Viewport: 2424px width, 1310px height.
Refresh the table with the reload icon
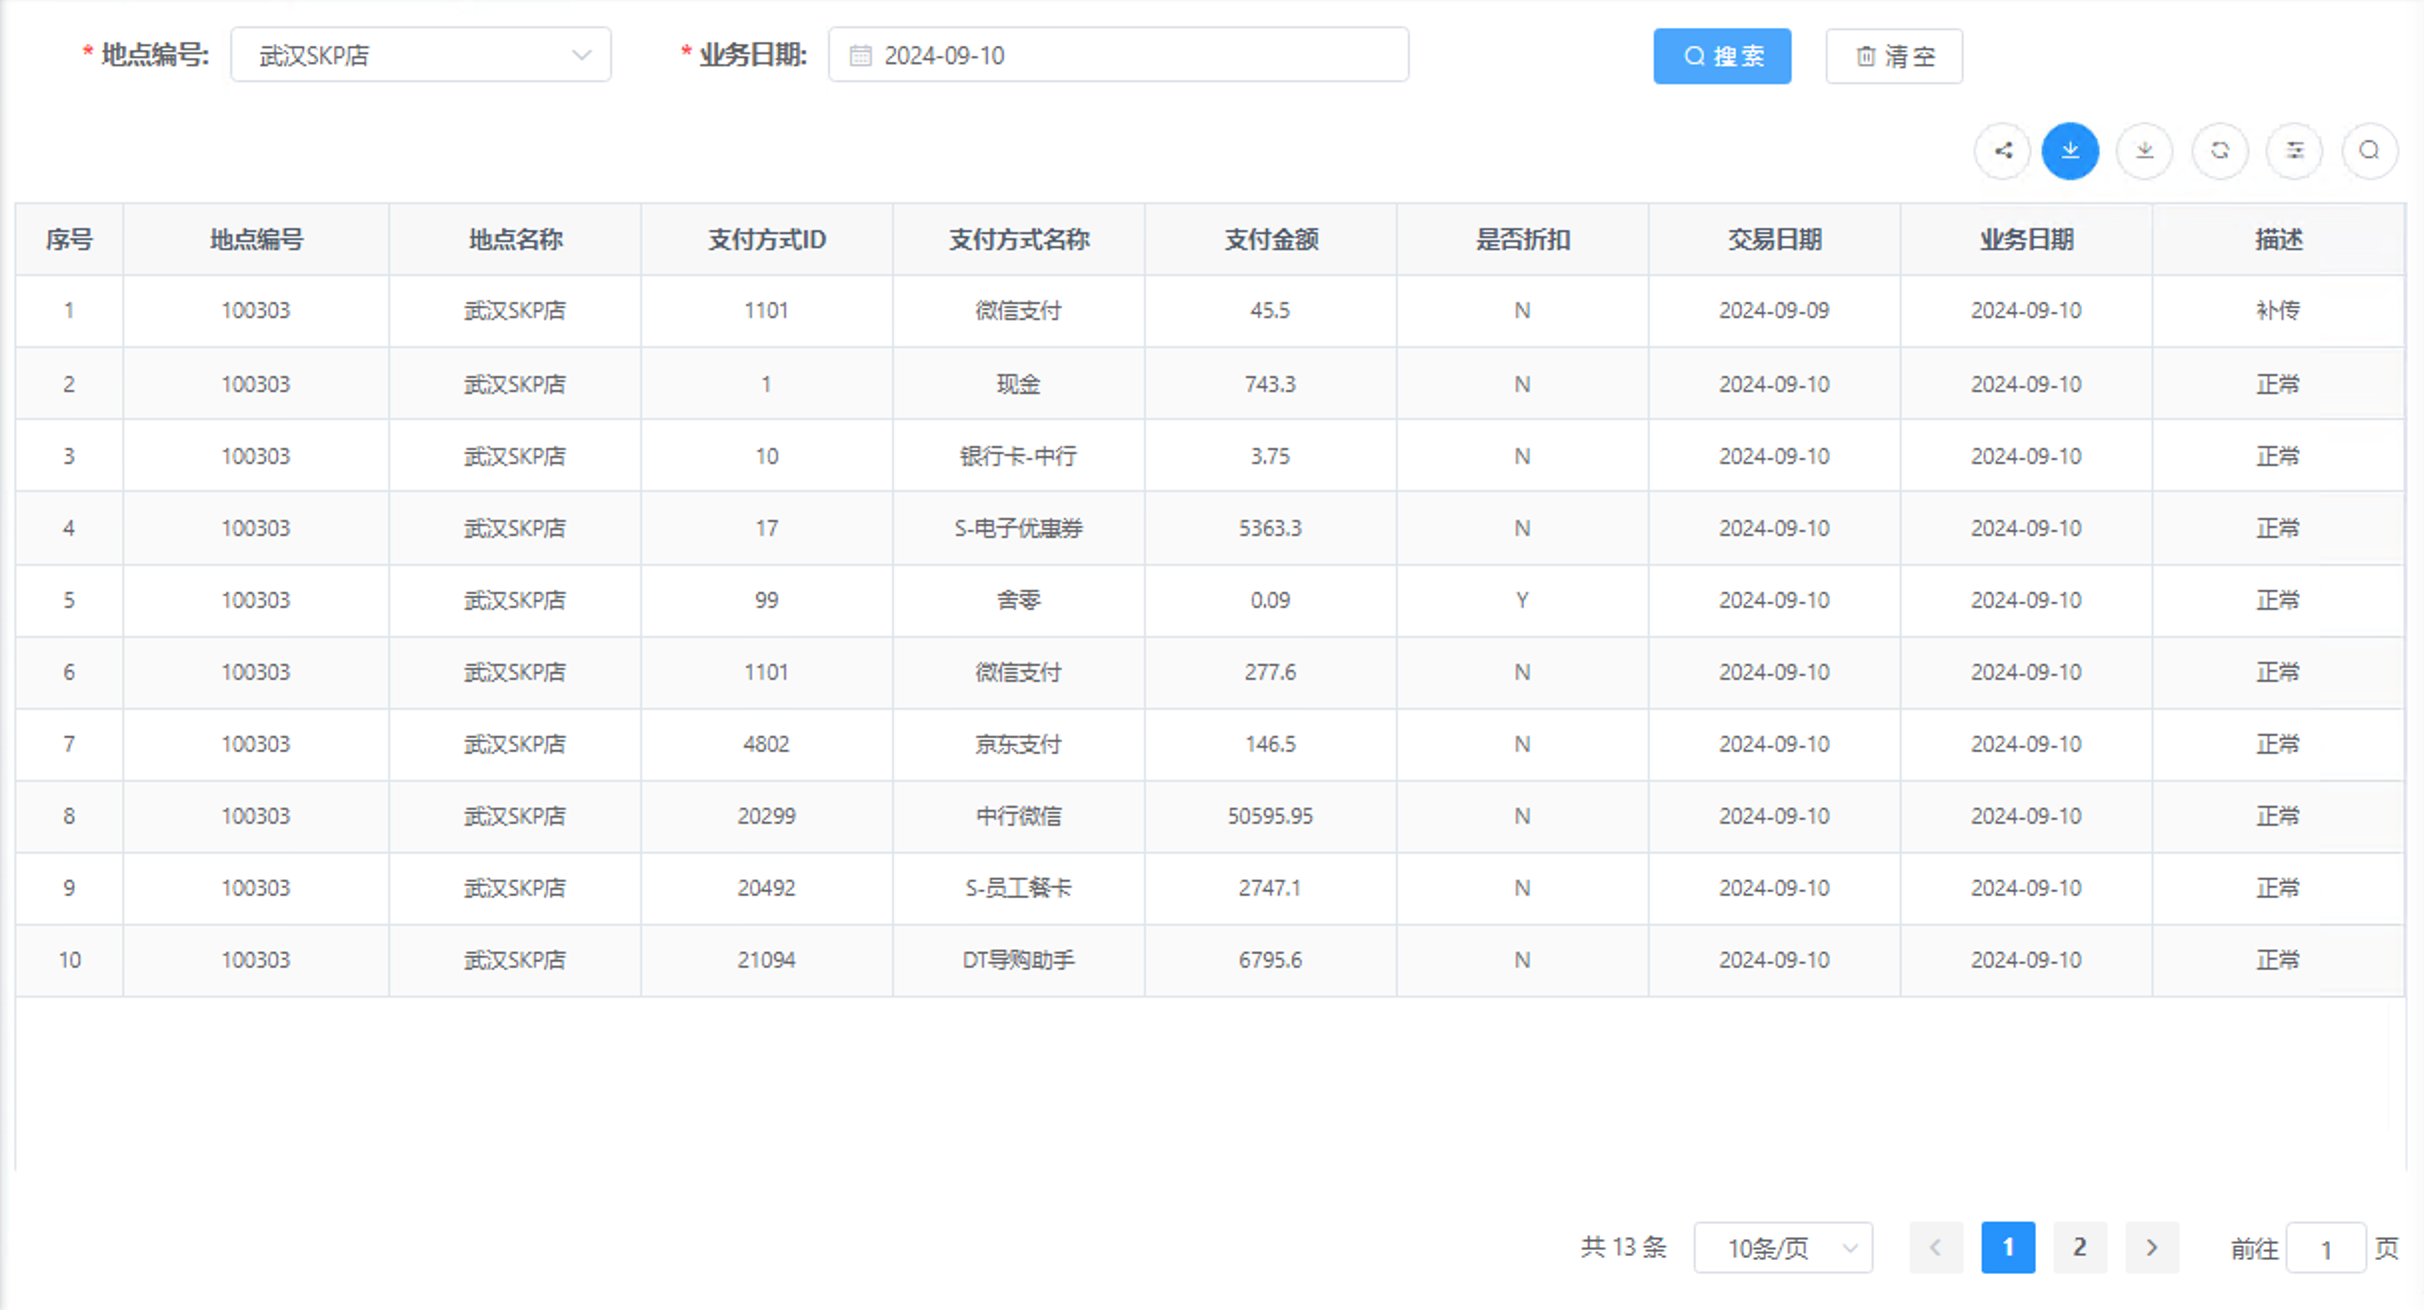pyautogui.click(x=2220, y=151)
